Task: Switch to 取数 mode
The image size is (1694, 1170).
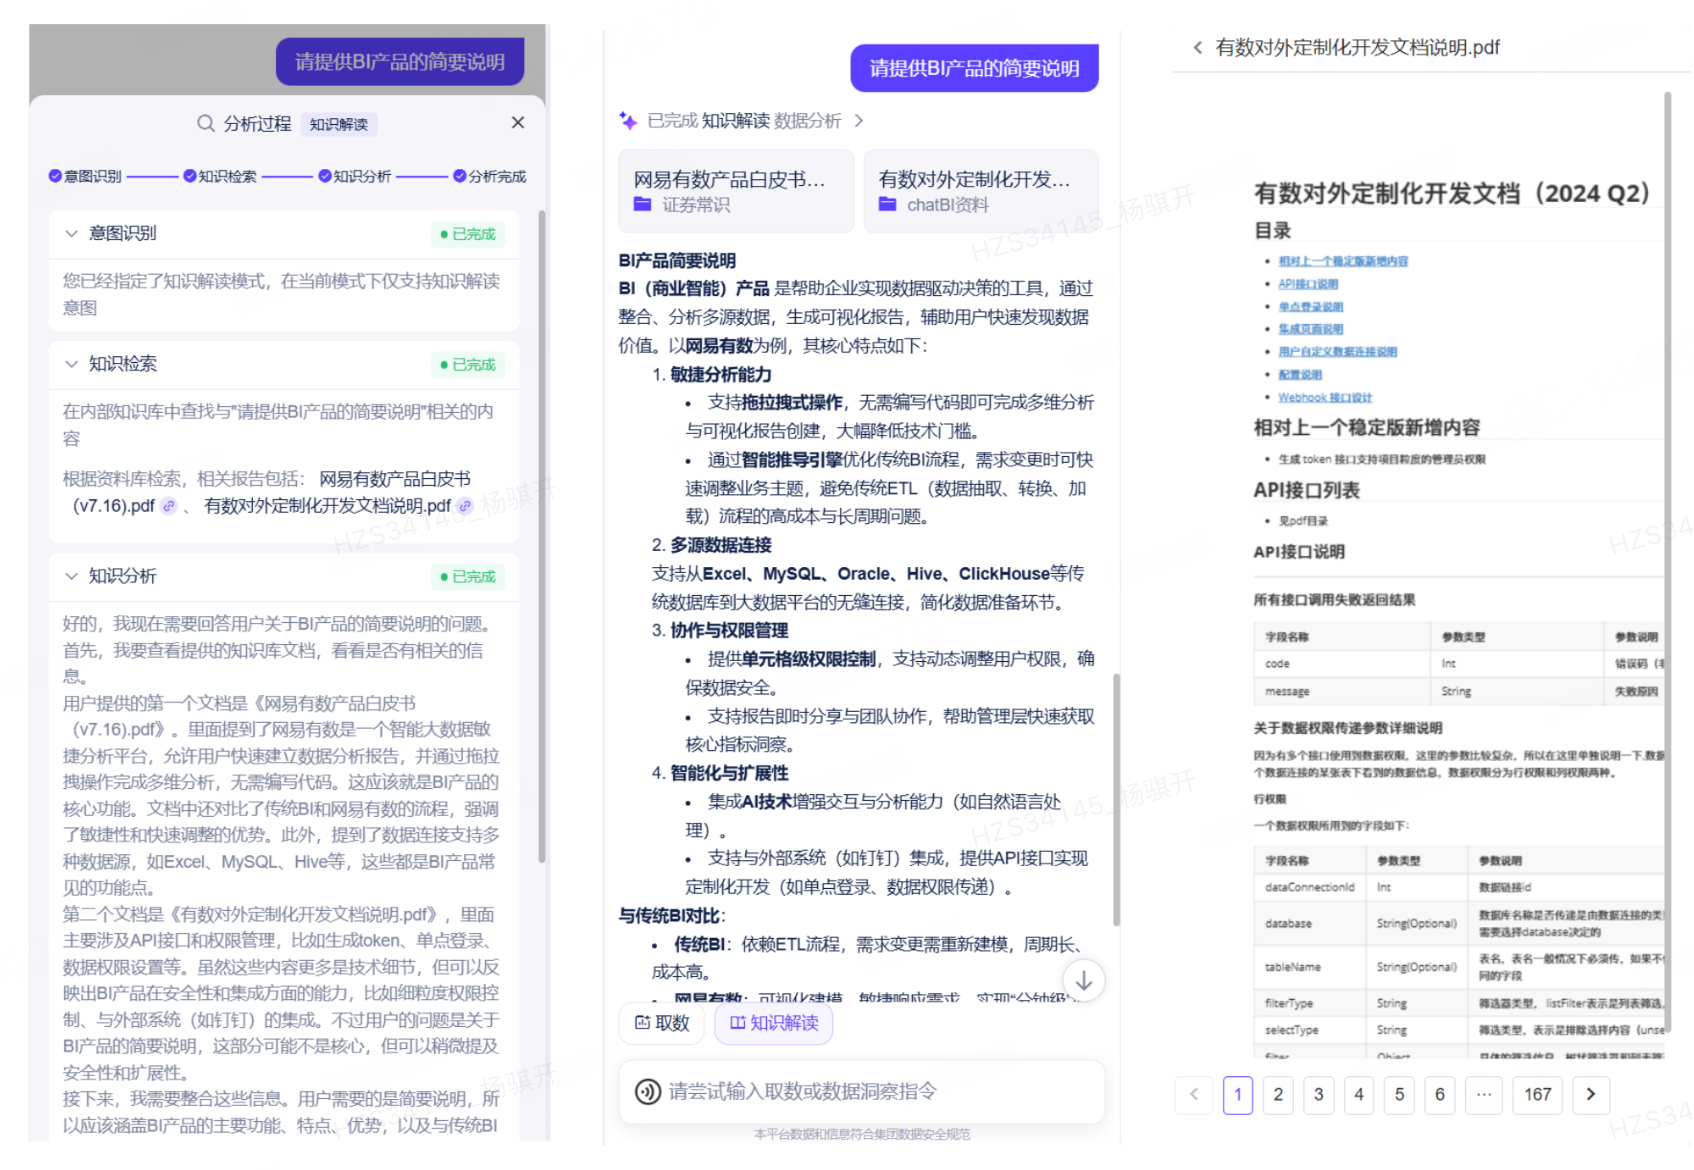Action: point(662,1023)
